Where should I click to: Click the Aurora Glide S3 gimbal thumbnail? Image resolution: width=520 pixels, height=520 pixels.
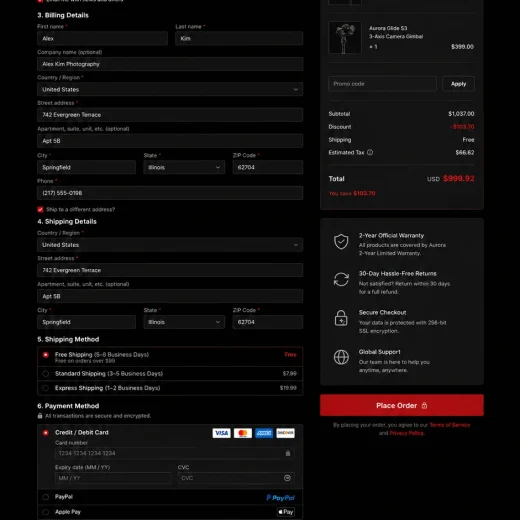tap(345, 38)
